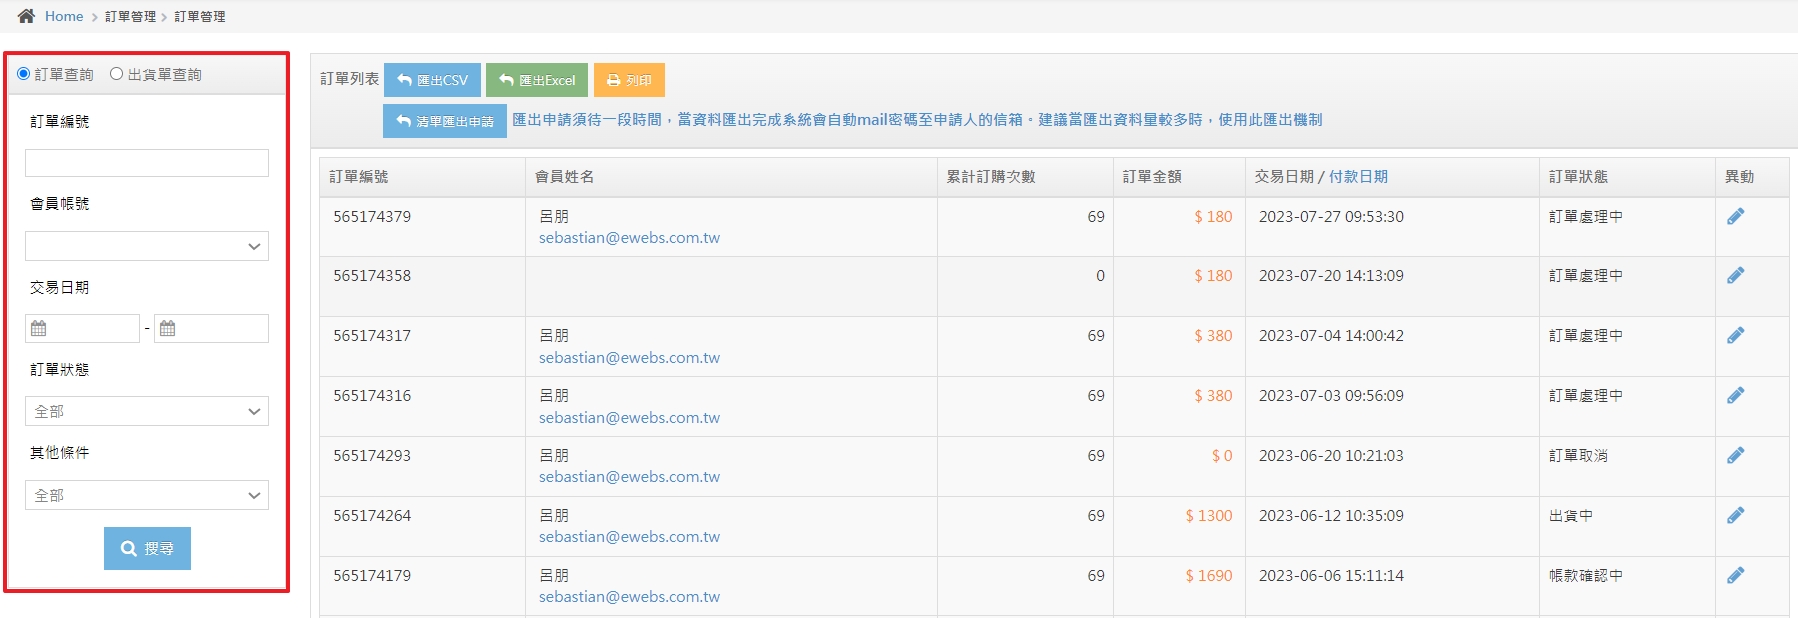
Task: Click date 2023-07-20 14:13:09
Action: (x=1331, y=276)
